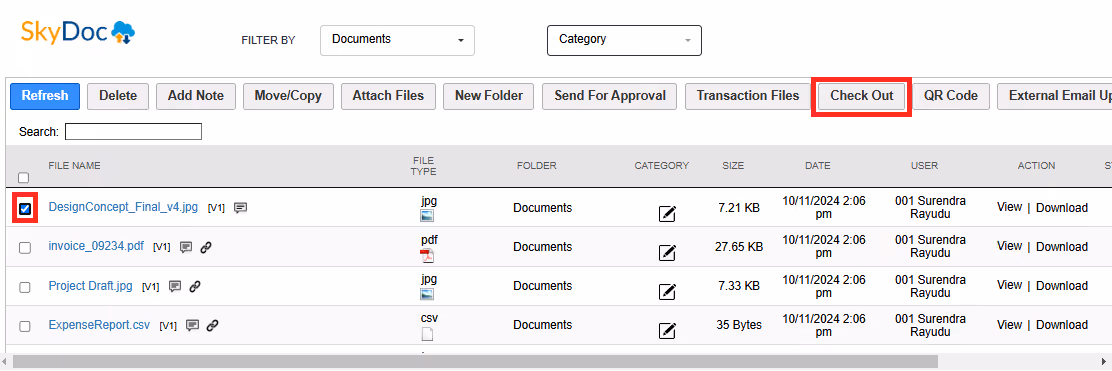Open note icon for invoice_09234.pdf

[x=186, y=247]
